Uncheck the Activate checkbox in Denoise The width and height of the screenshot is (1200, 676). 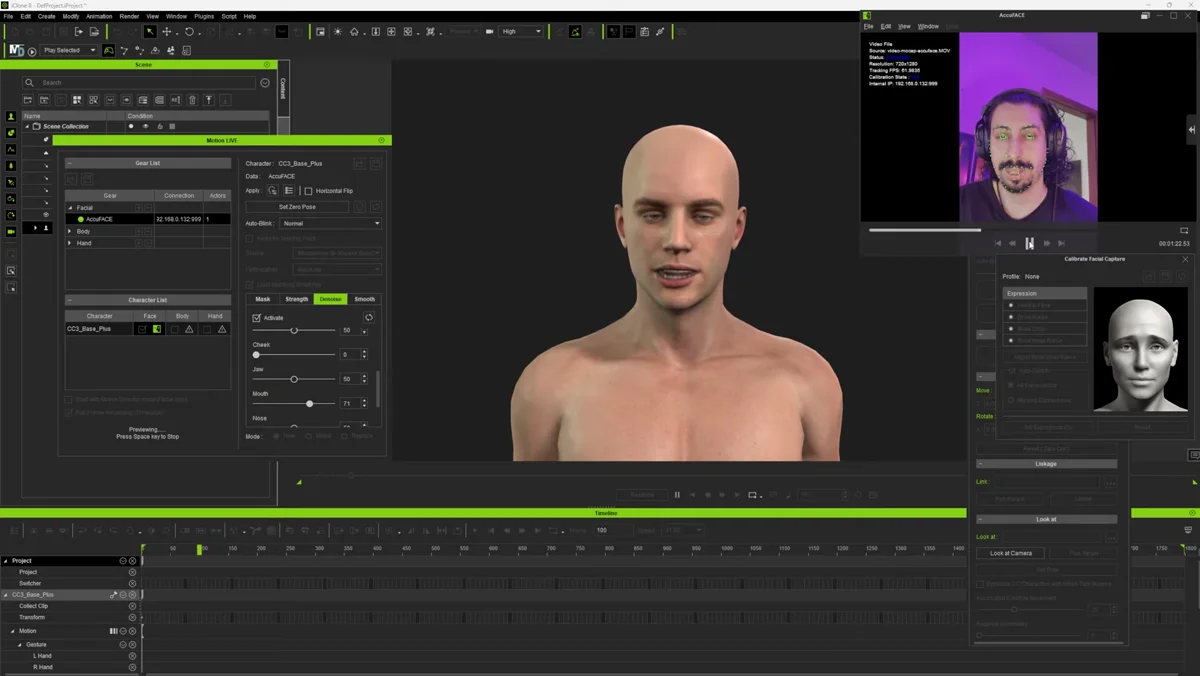click(x=257, y=318)
